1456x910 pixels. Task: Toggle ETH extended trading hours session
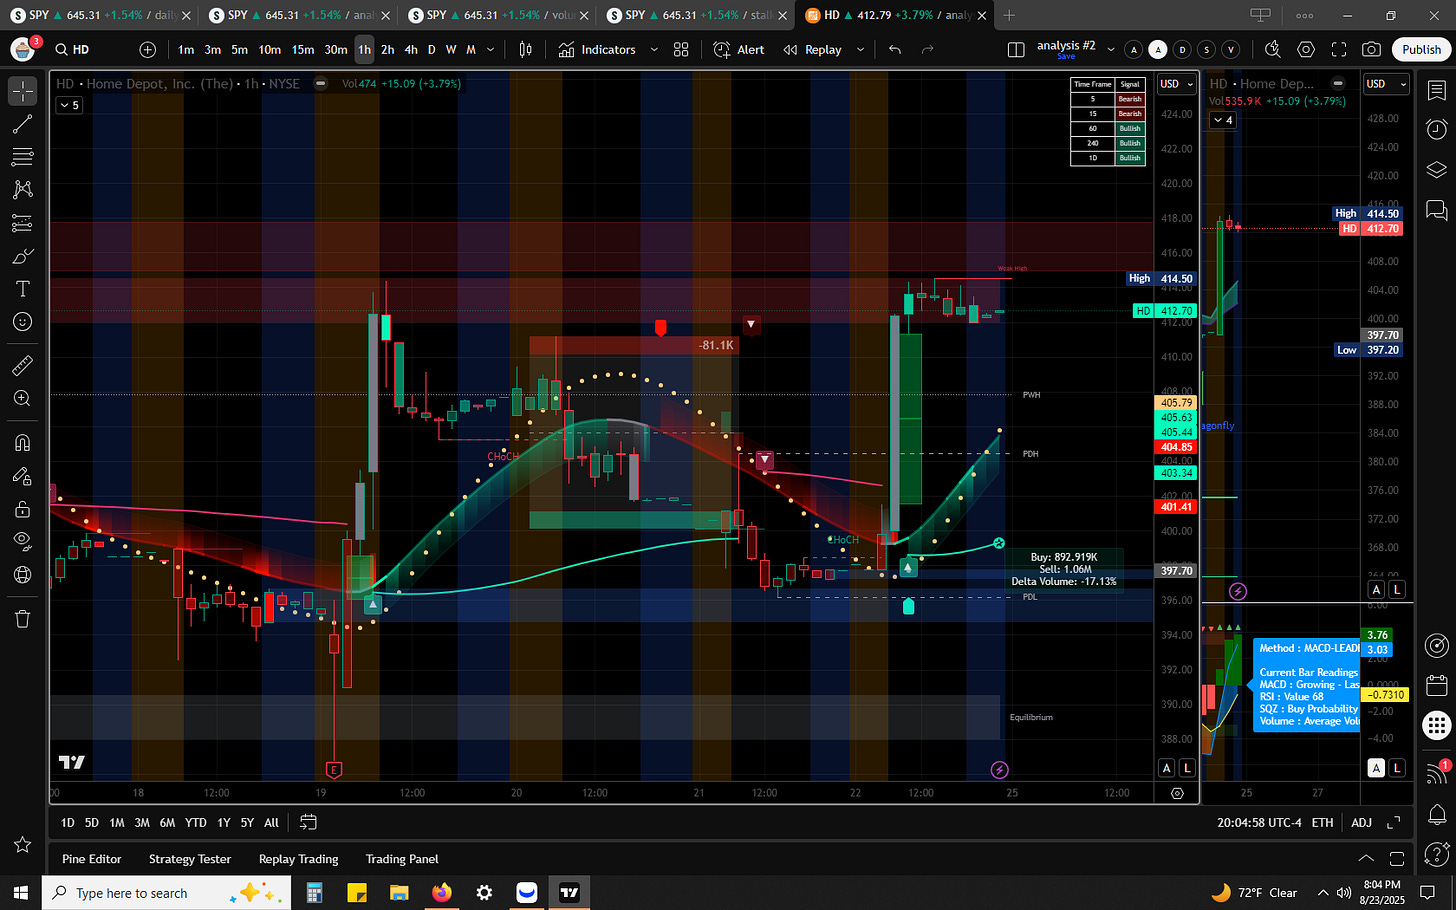pyautogui.click(x=1322, y=822)
